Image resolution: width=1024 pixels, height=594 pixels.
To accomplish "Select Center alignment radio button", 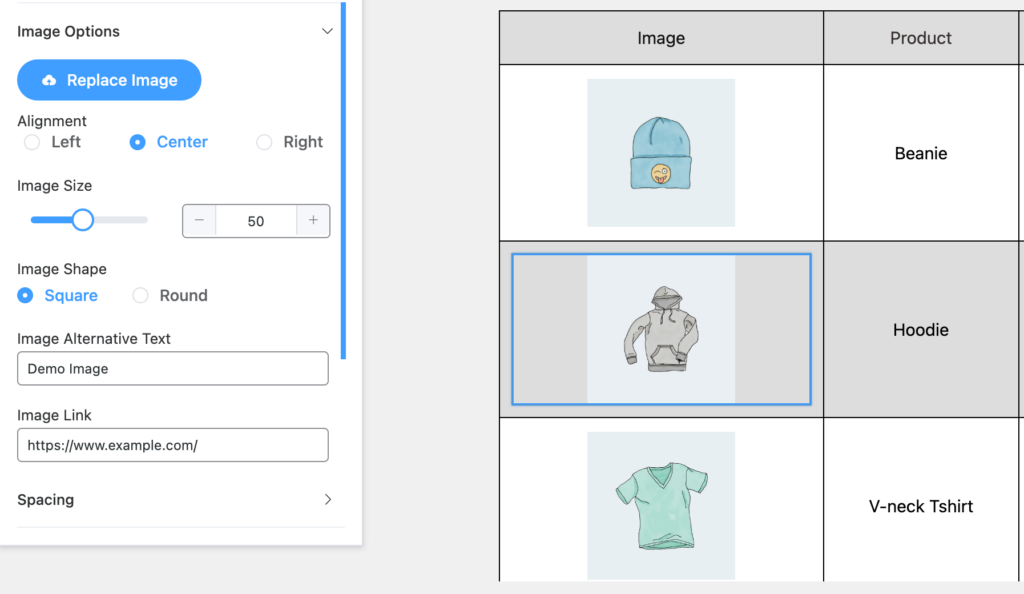I will tap(137, 142).
